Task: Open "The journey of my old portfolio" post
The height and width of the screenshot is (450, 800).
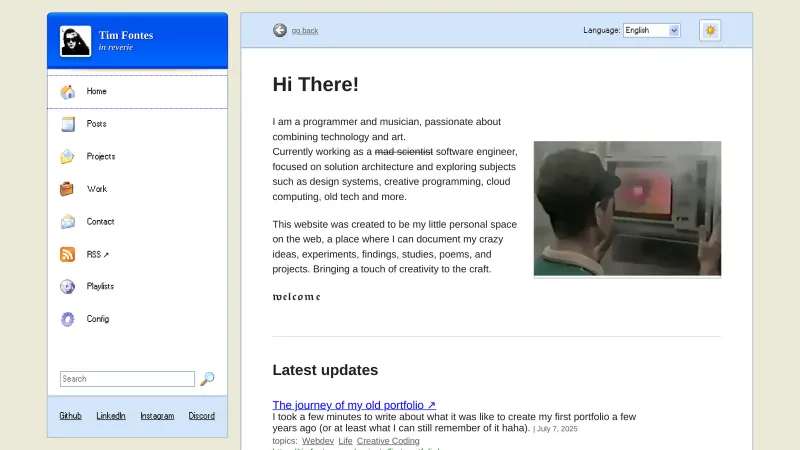Action: coord(354,405)
